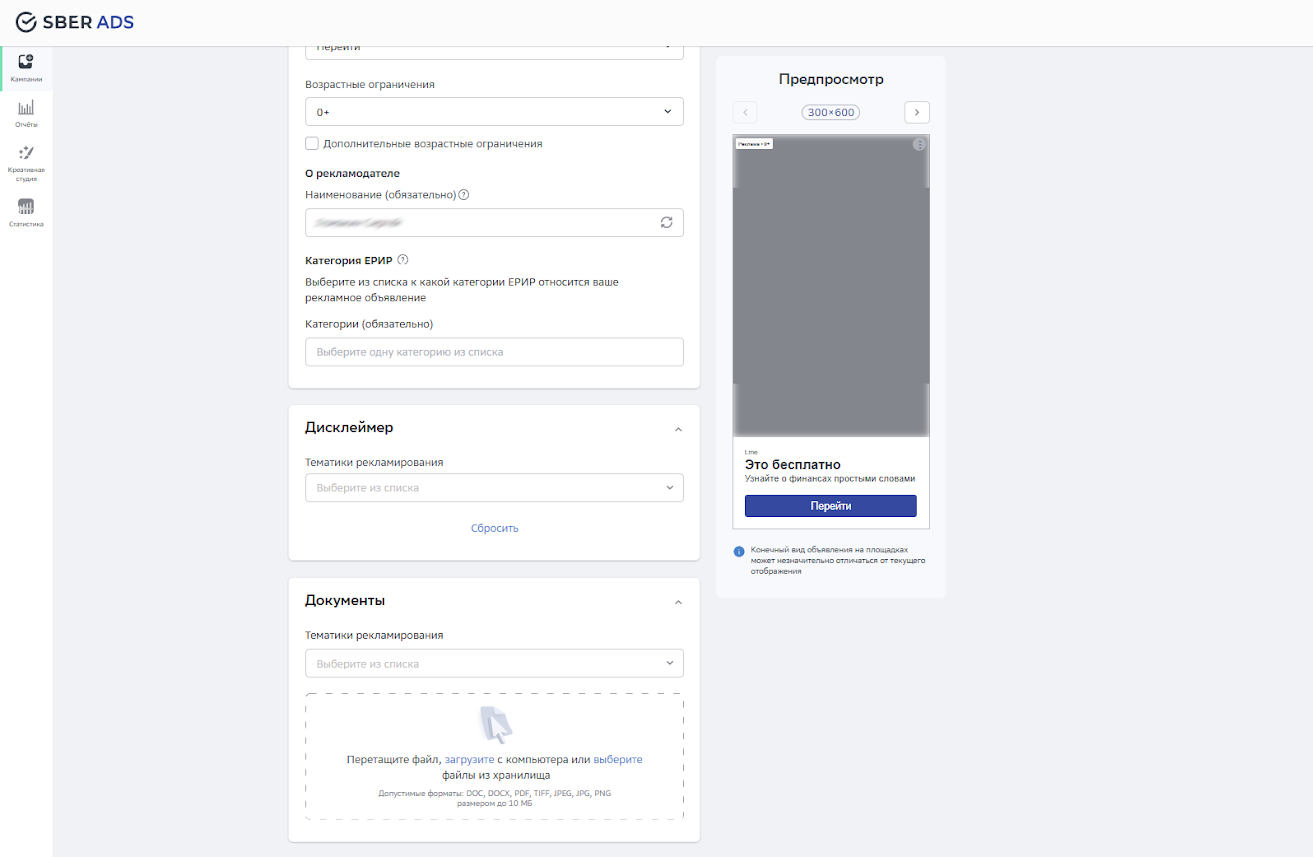Viewport: 1313px width, 857px height.
Task: Open the help tooltip next to Наименование
Action: click(462, 195)
